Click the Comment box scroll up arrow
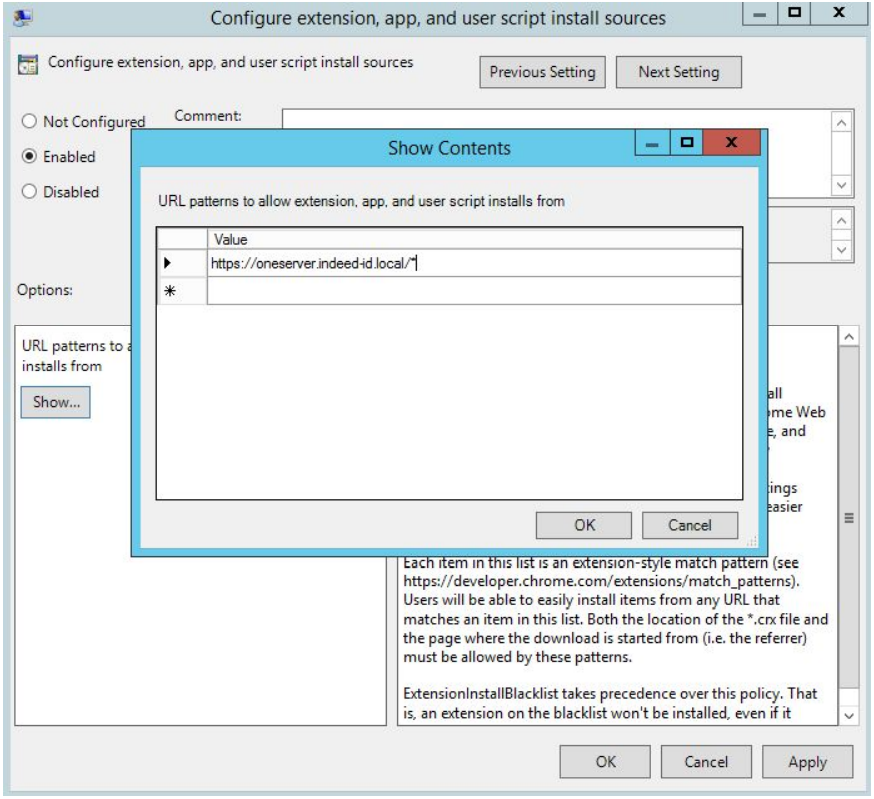 (842, 122)
